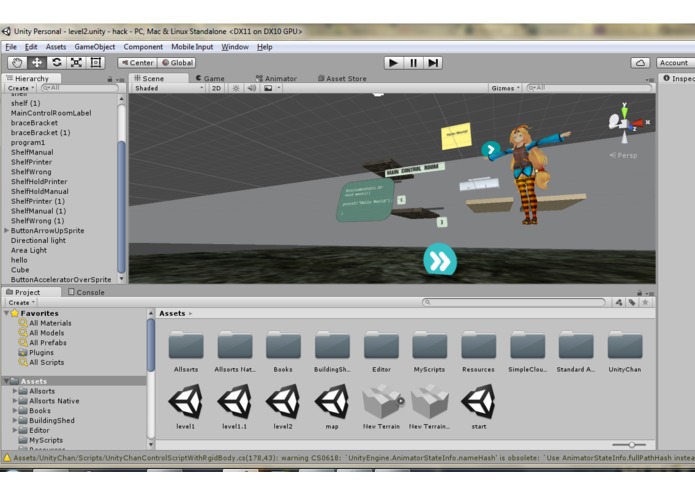This screenshot has width=695, height=494.
Task: Select start scene asset
Action: tap(478, 406)
